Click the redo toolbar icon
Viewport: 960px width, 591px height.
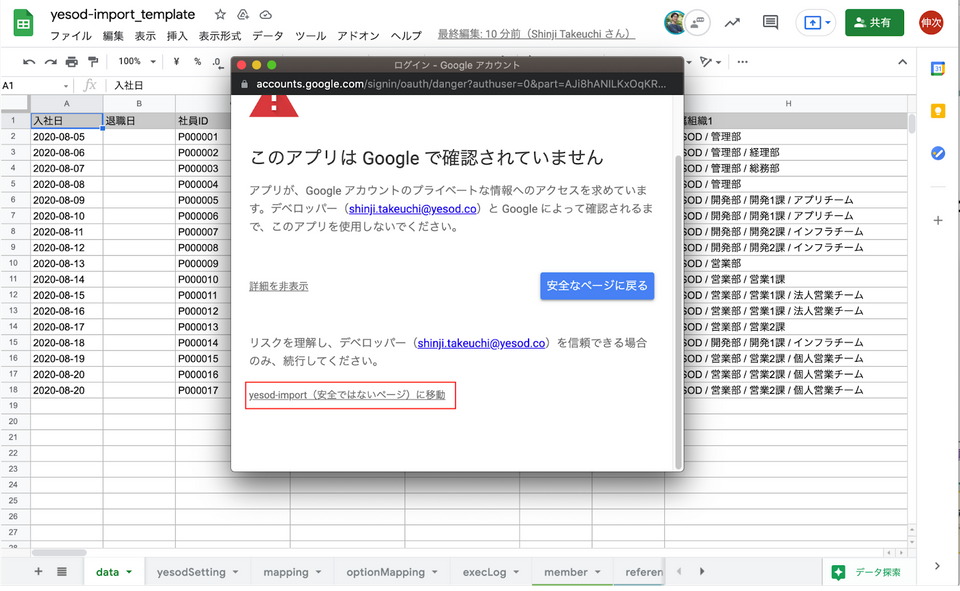(51, 62)
